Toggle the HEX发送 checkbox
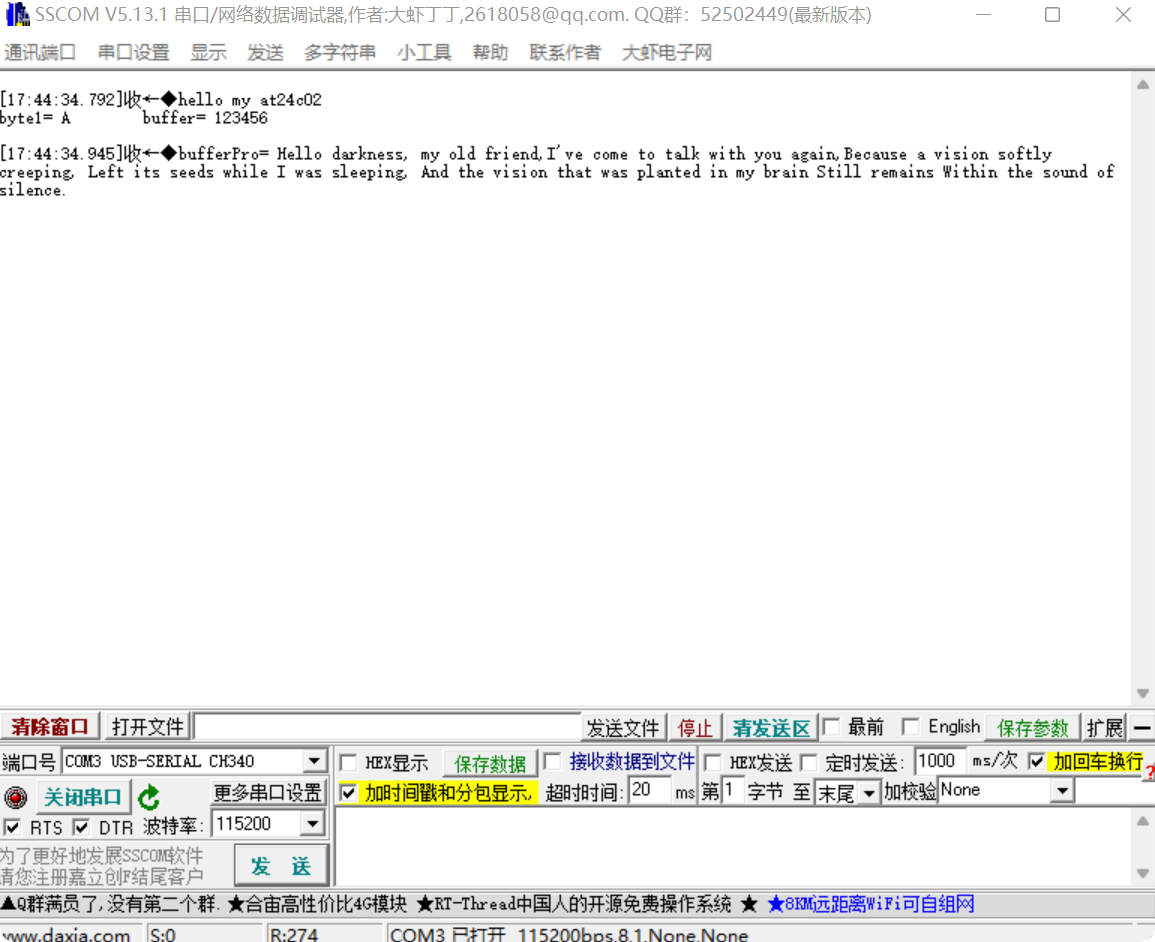 [x=712, y=762]
